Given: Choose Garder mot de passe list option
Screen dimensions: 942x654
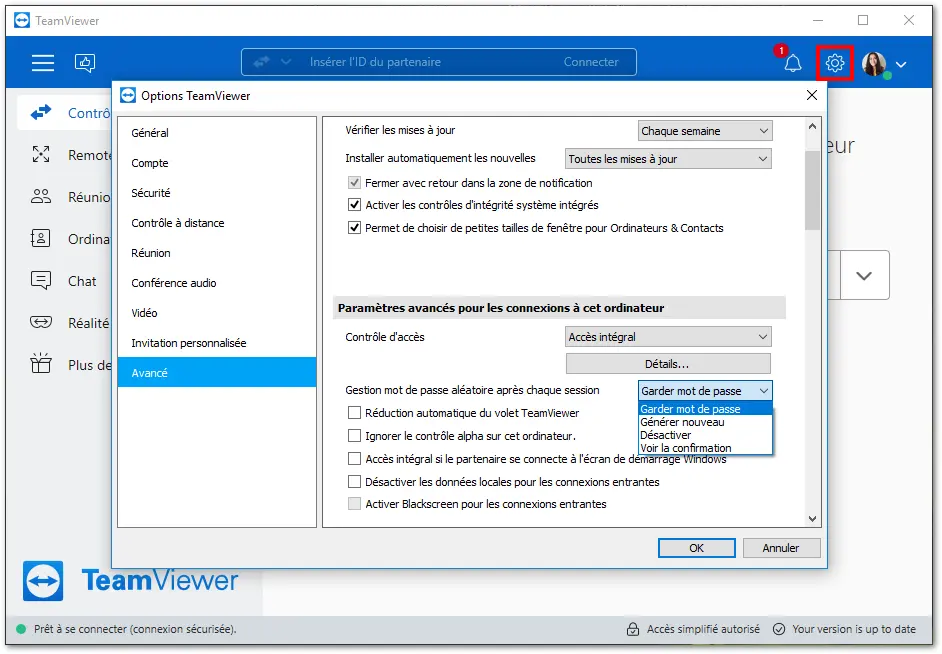Looking at the screenshot, I should [705, 409].
